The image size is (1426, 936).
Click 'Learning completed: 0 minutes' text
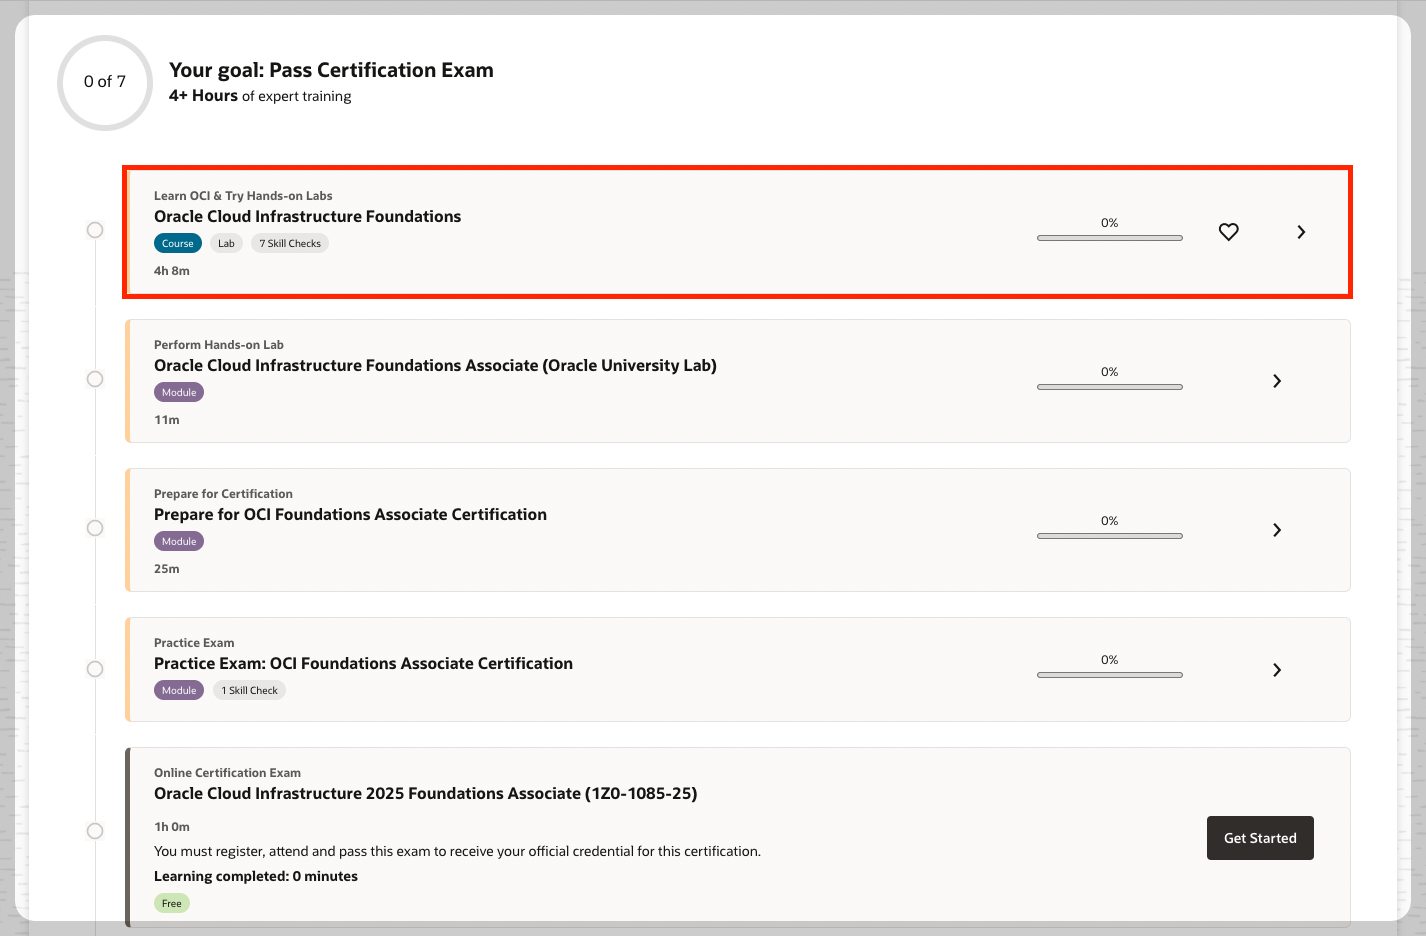256,876
